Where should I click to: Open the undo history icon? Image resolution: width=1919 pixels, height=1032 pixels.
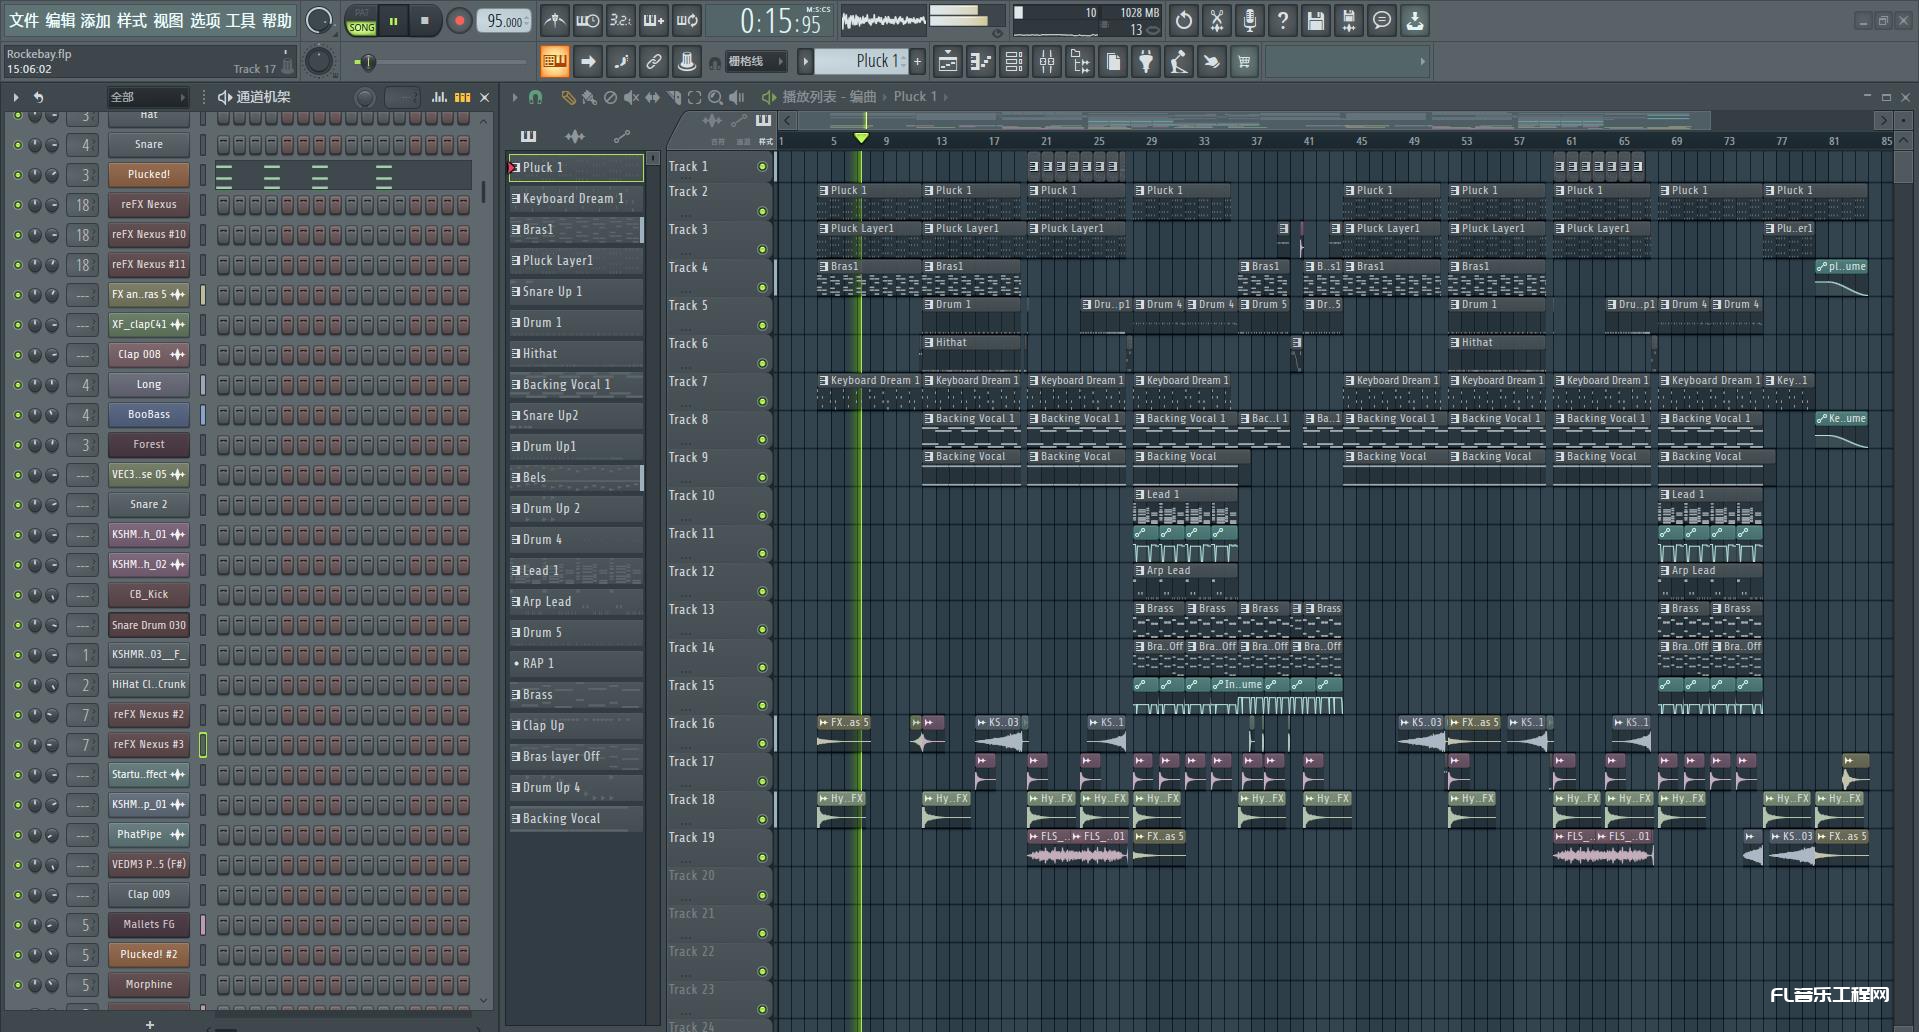point(1183,20)
